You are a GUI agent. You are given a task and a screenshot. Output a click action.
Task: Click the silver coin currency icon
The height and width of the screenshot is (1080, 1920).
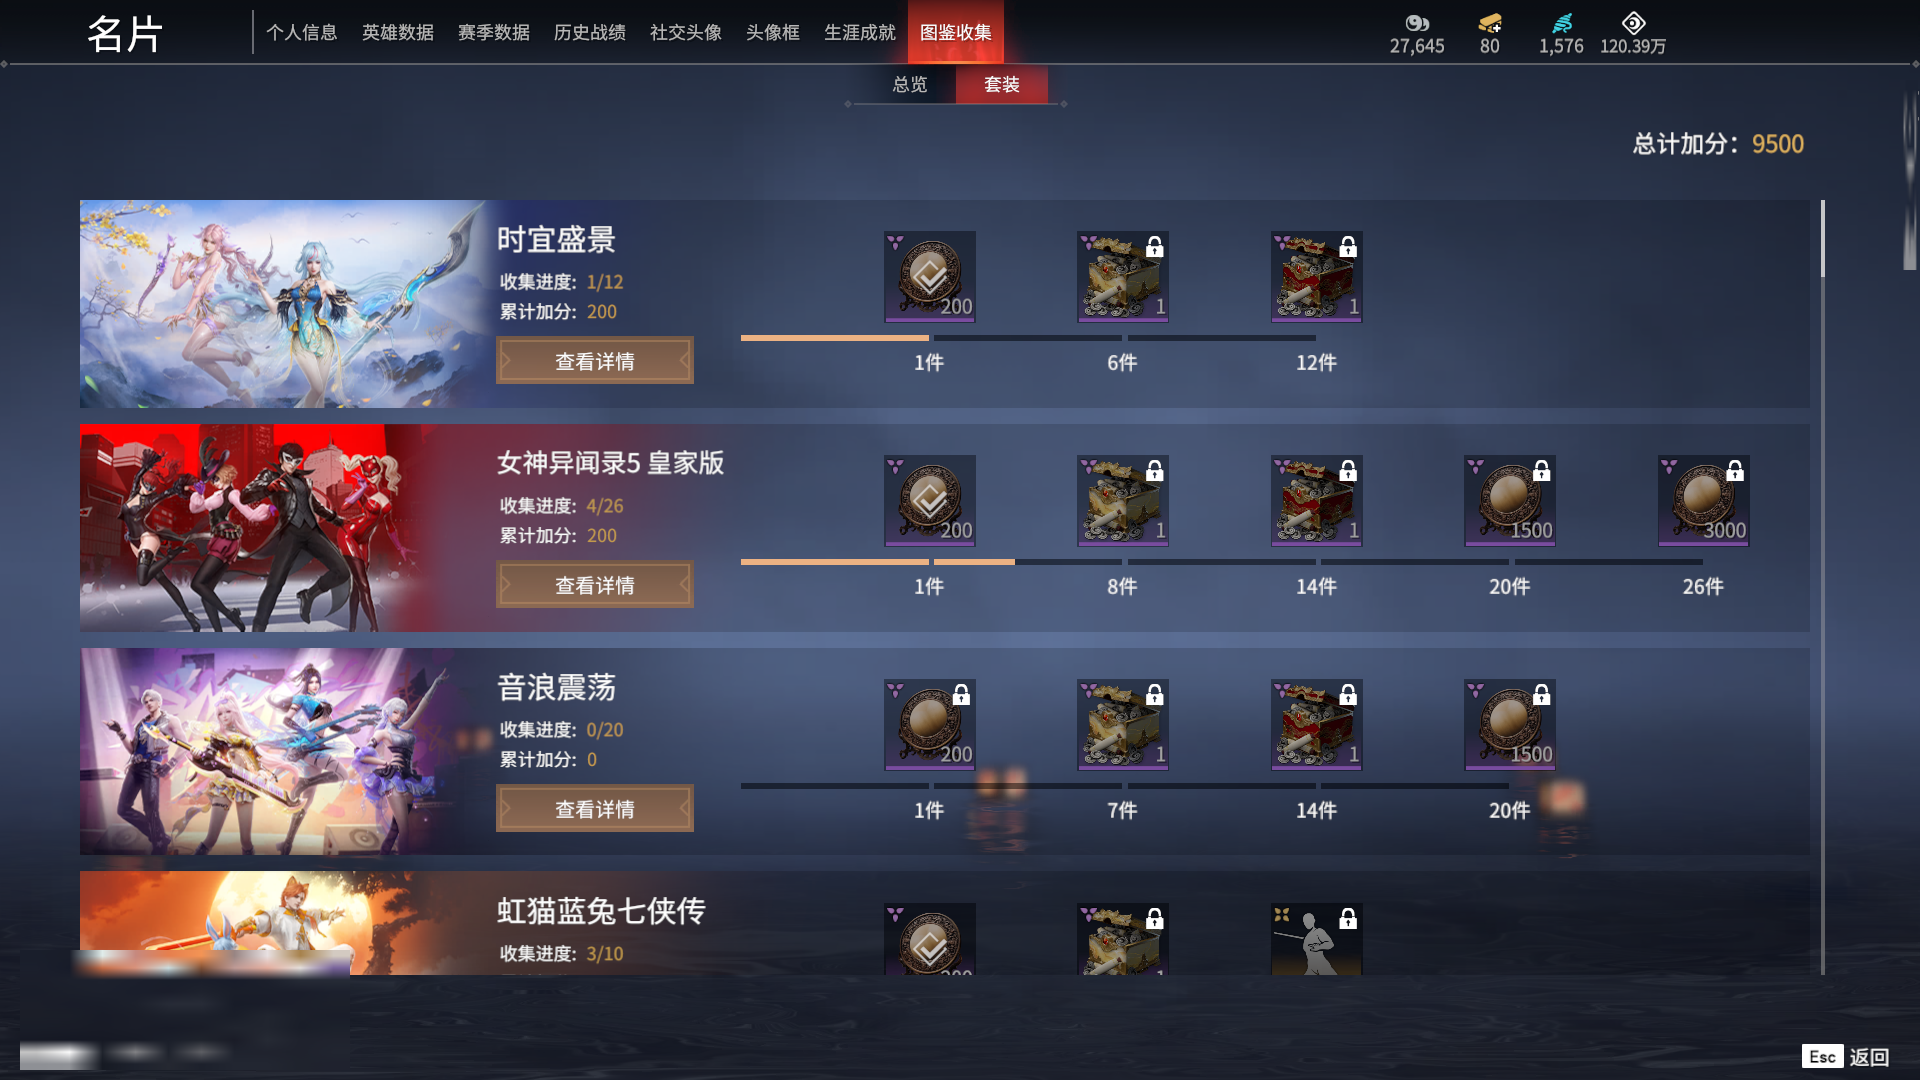1417,23
